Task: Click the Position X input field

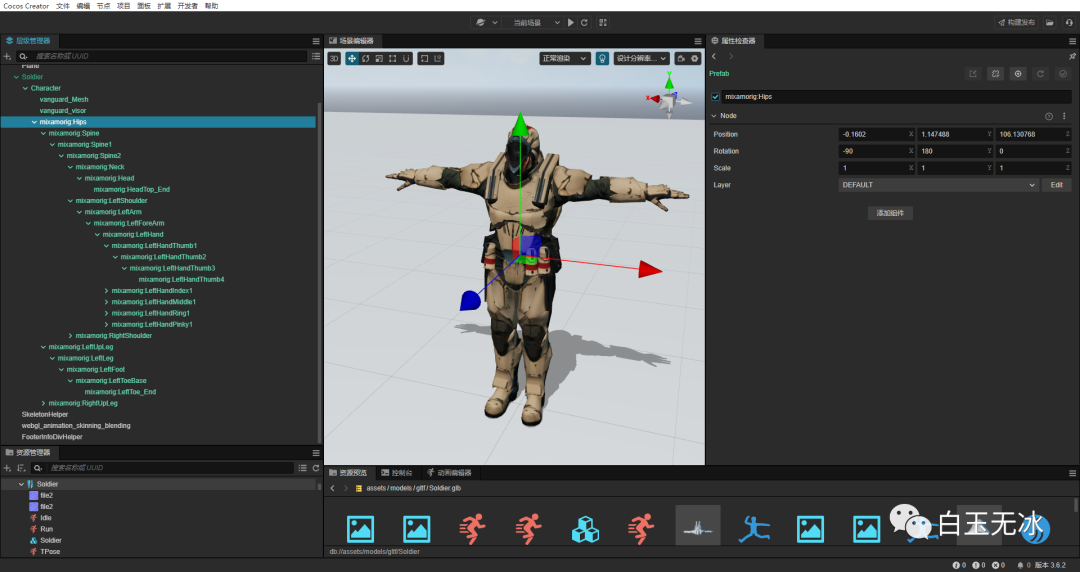Action: coord(873,134)
